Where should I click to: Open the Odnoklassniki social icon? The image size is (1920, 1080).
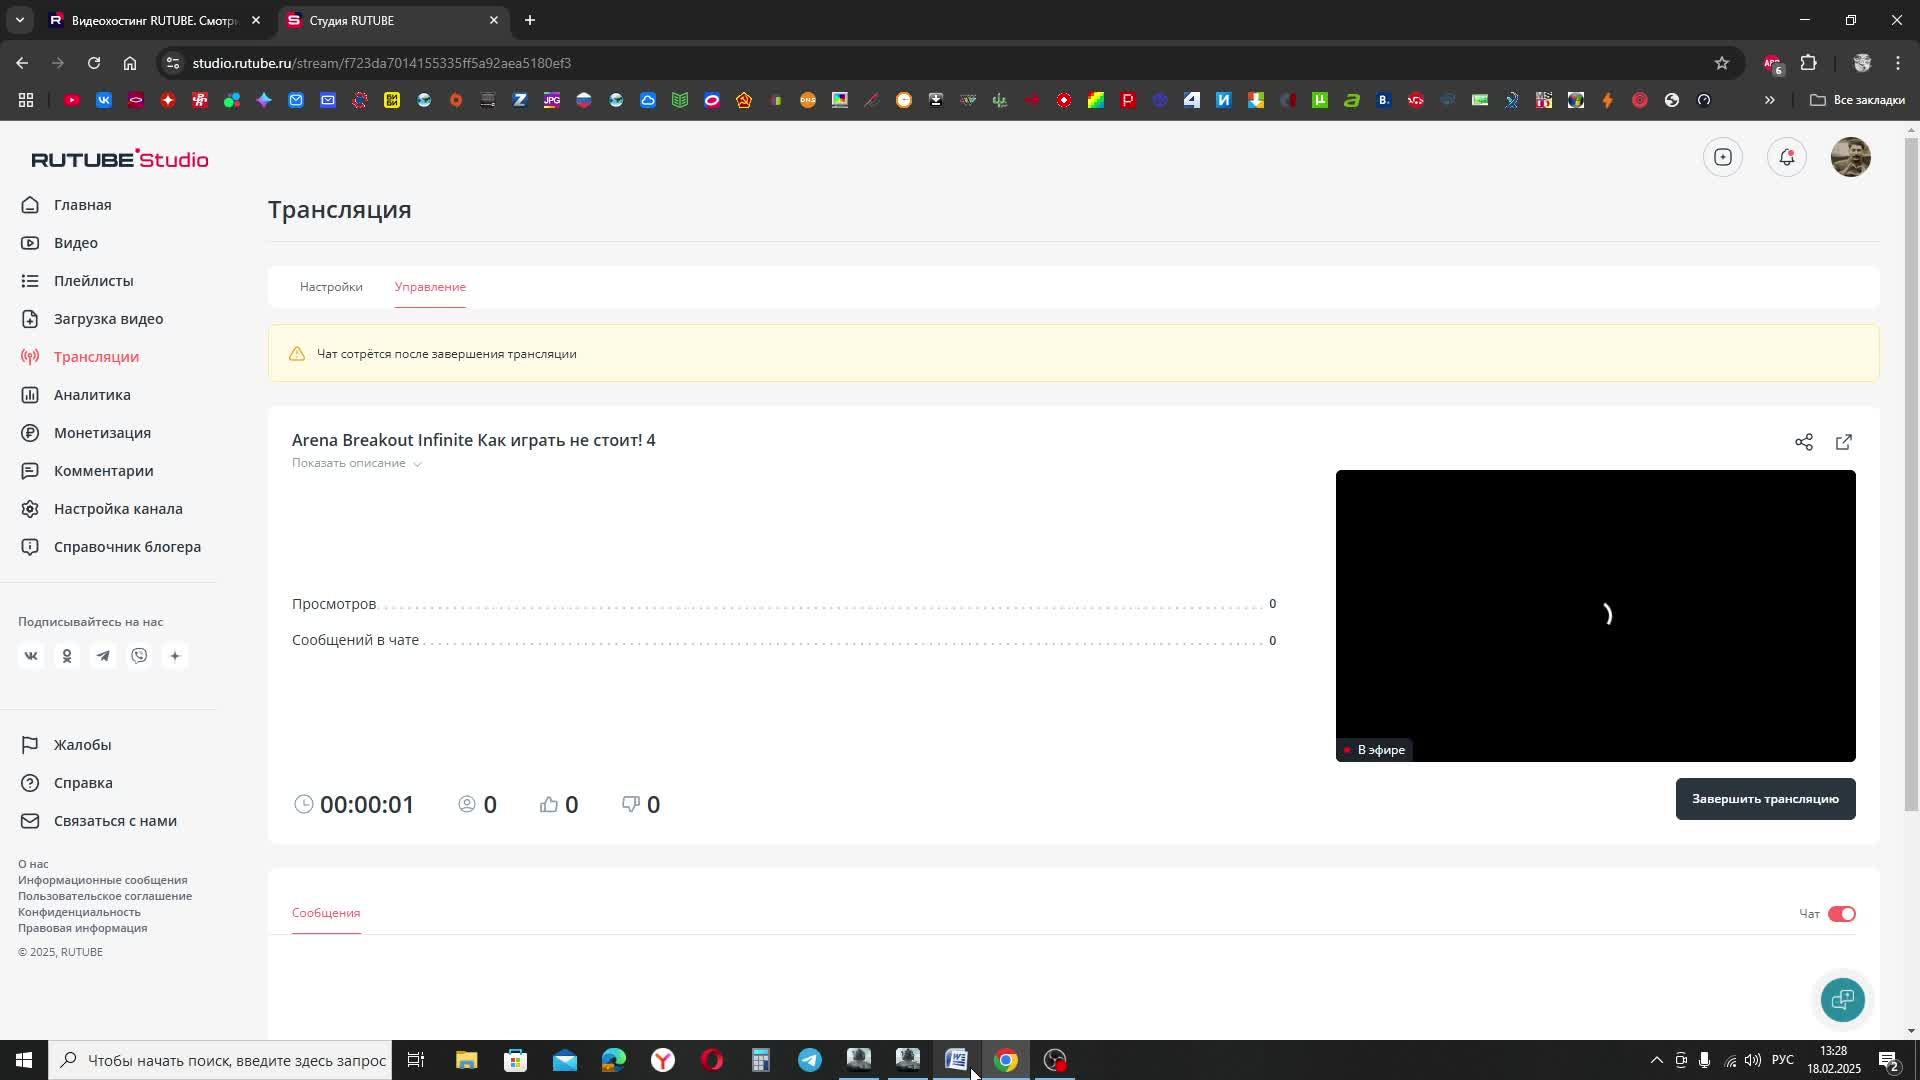(x=67, y=656)
